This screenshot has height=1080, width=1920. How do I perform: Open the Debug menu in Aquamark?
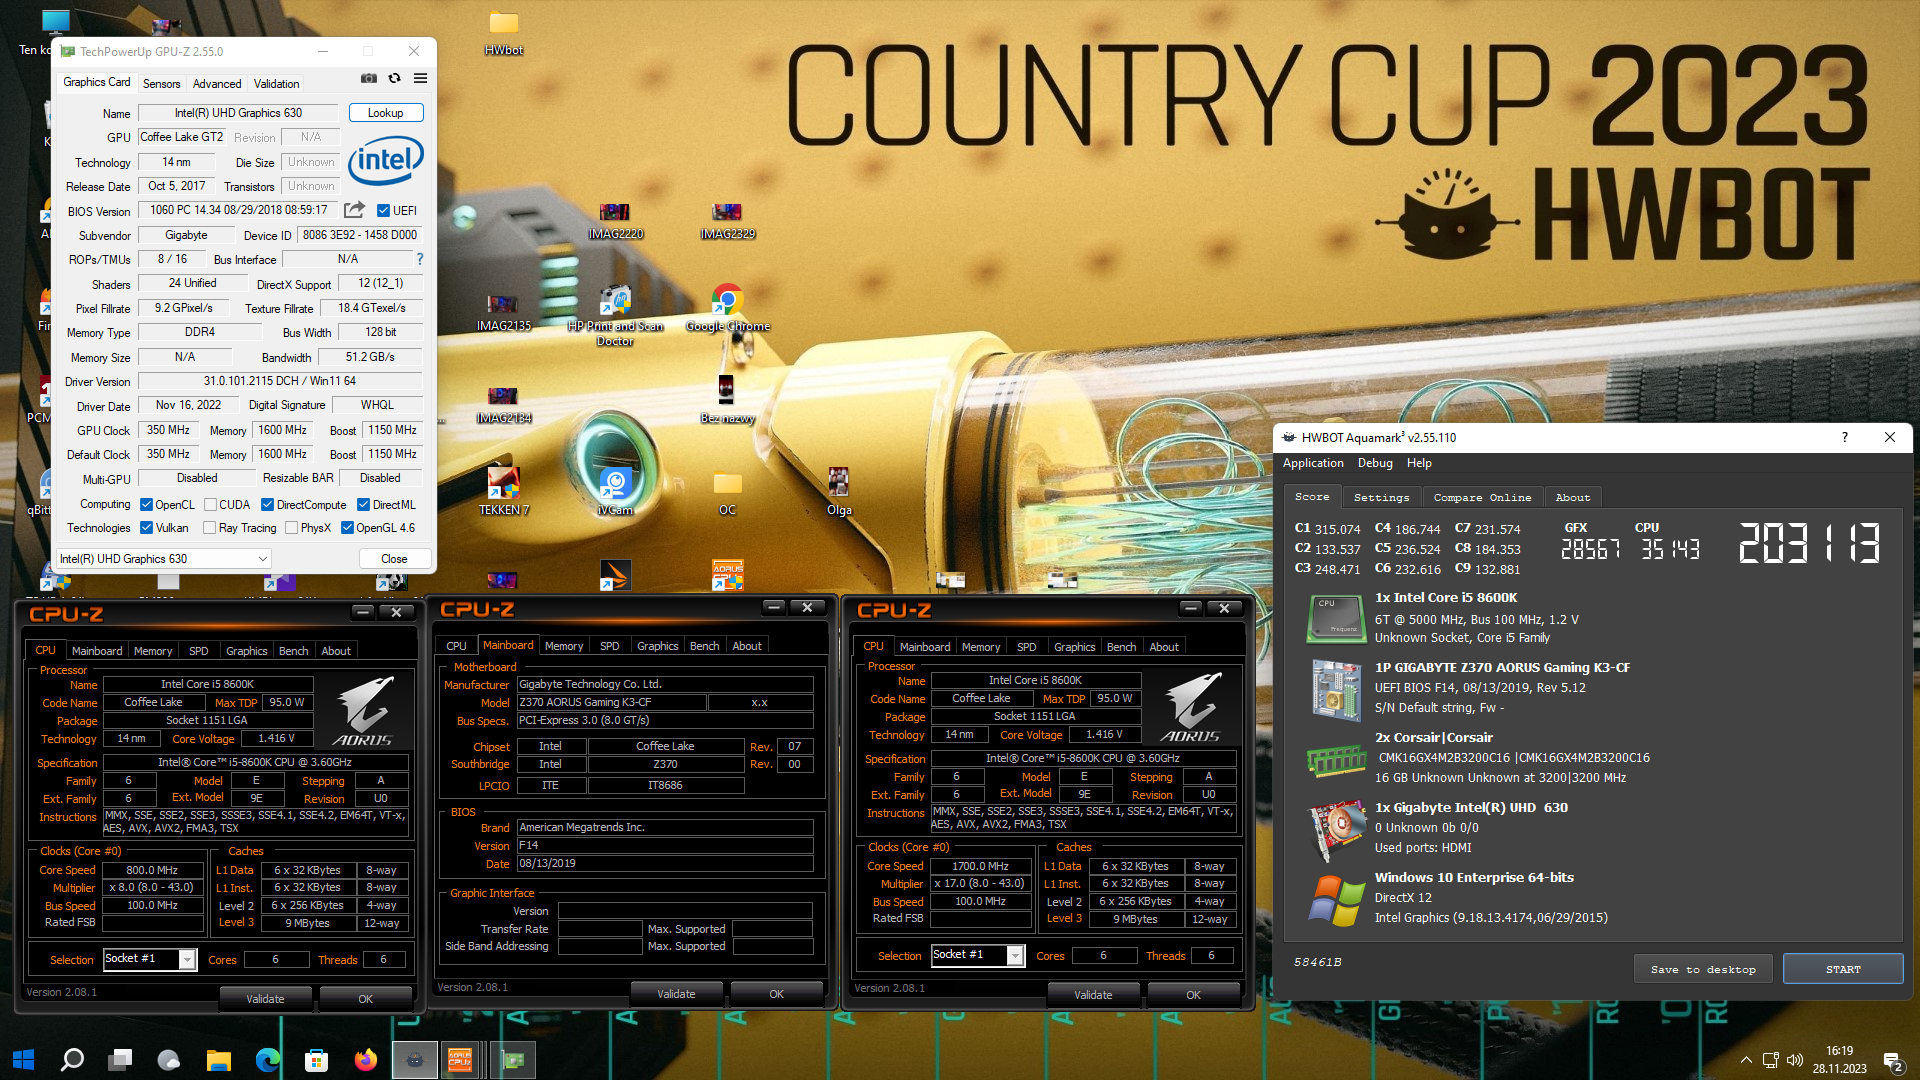(x=1375, y=463)
